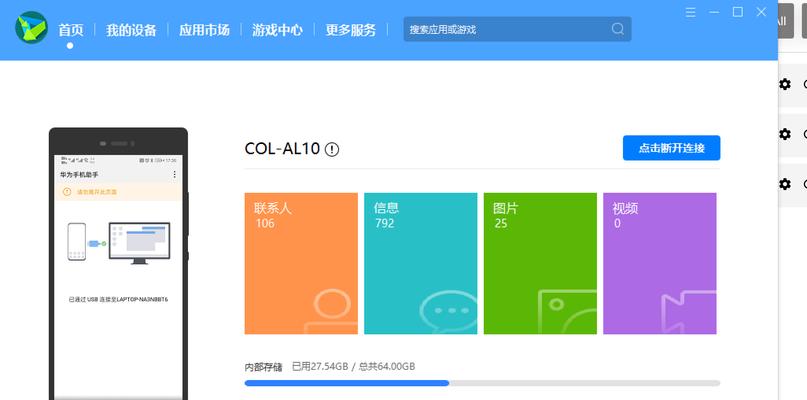Click the search magnifier icon

point(618,29)
